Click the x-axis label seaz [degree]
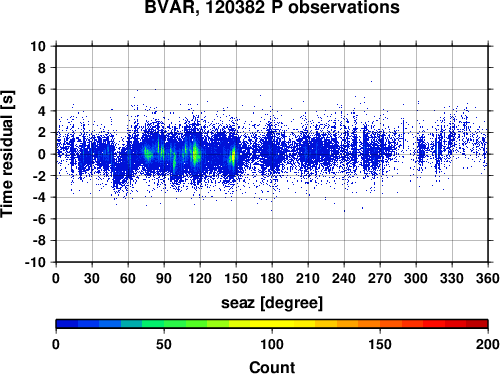Screen dimensions: 500x374 272,303
